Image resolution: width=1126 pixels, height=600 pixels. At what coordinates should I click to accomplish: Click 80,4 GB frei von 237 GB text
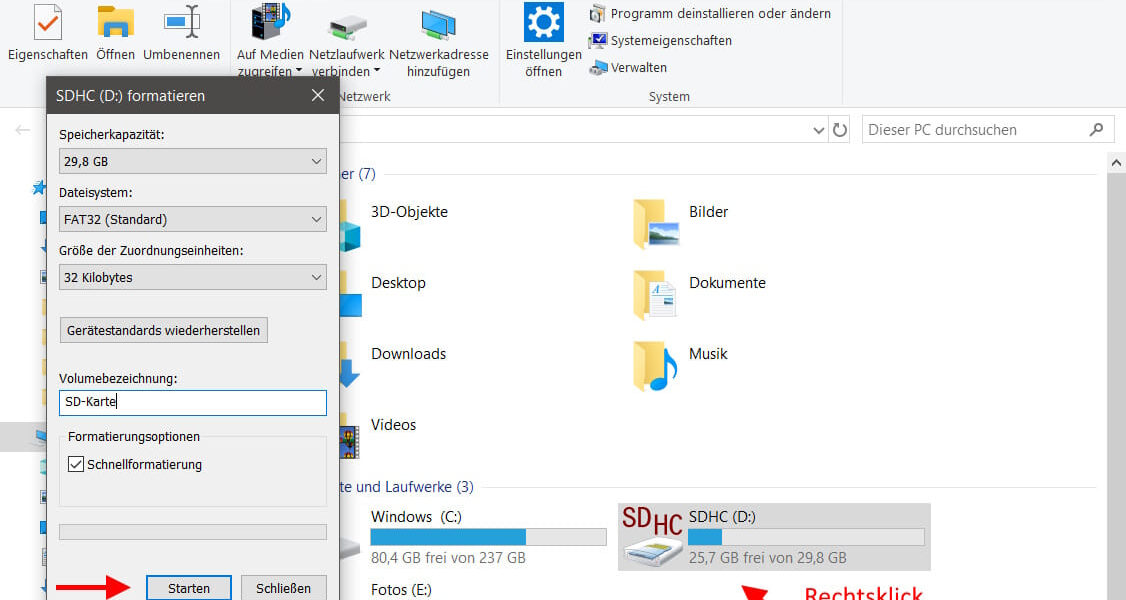pyautogui.click(x=448, y=558)
